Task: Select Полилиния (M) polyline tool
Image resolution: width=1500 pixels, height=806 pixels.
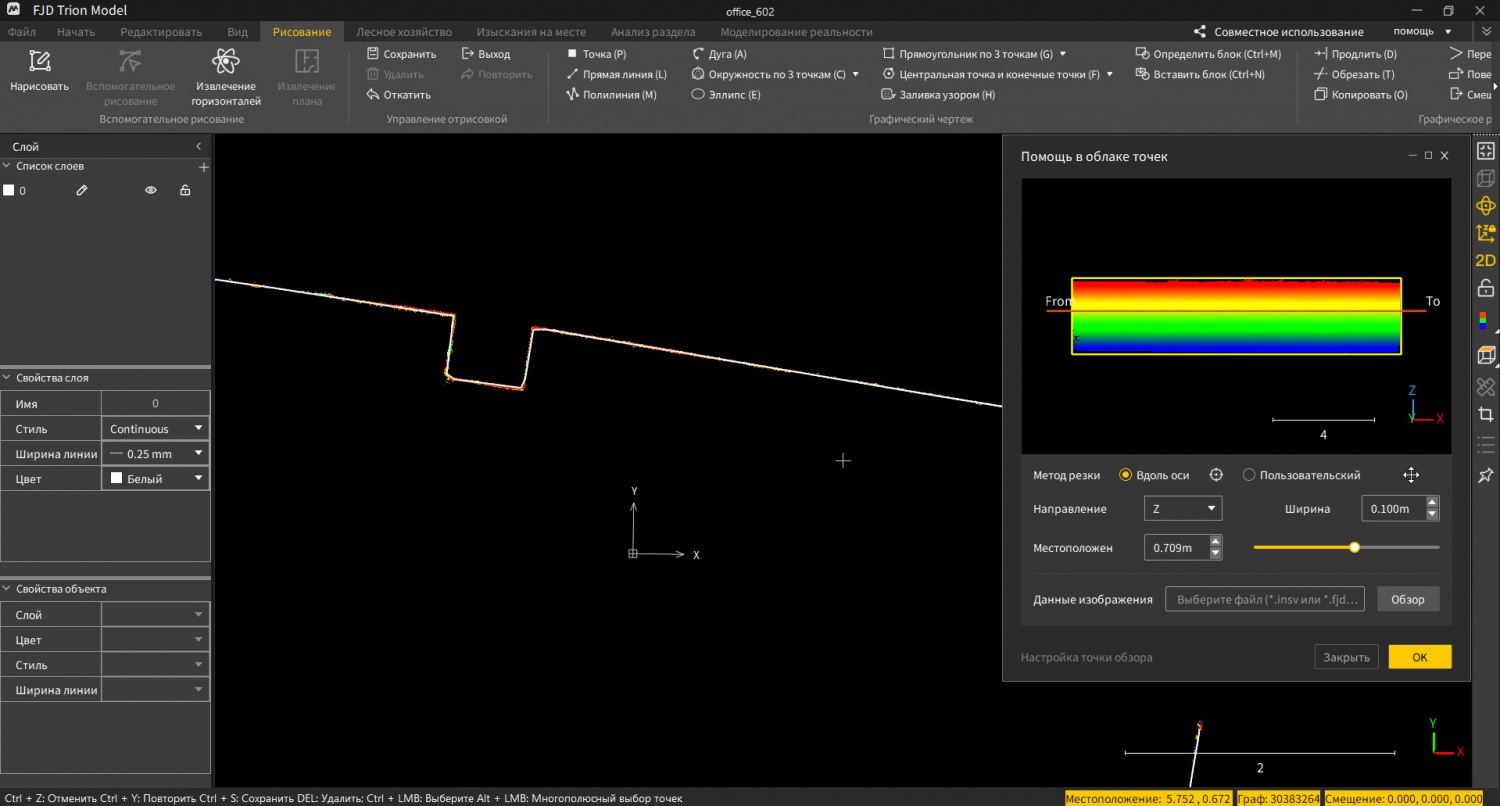Action: [611, 95]
